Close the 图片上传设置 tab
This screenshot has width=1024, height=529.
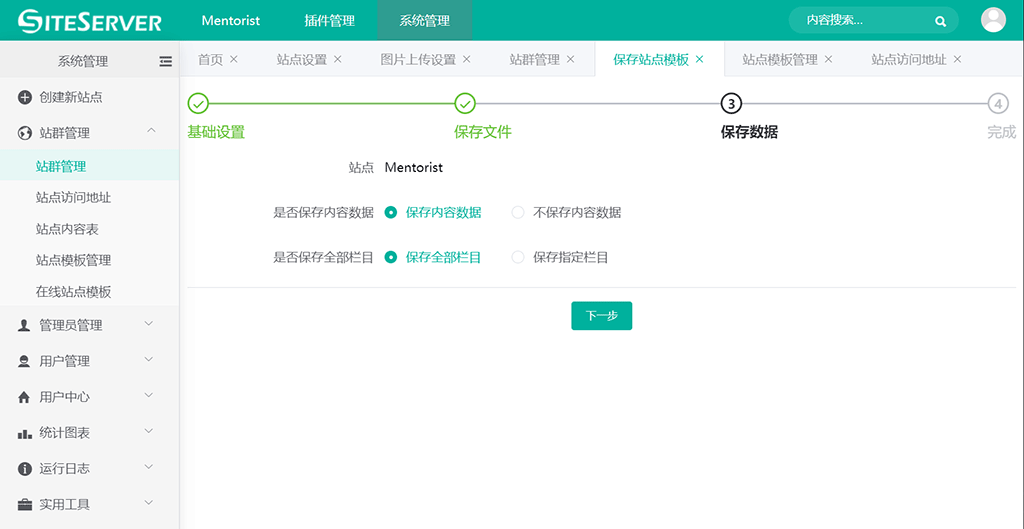tap(467, 59)
